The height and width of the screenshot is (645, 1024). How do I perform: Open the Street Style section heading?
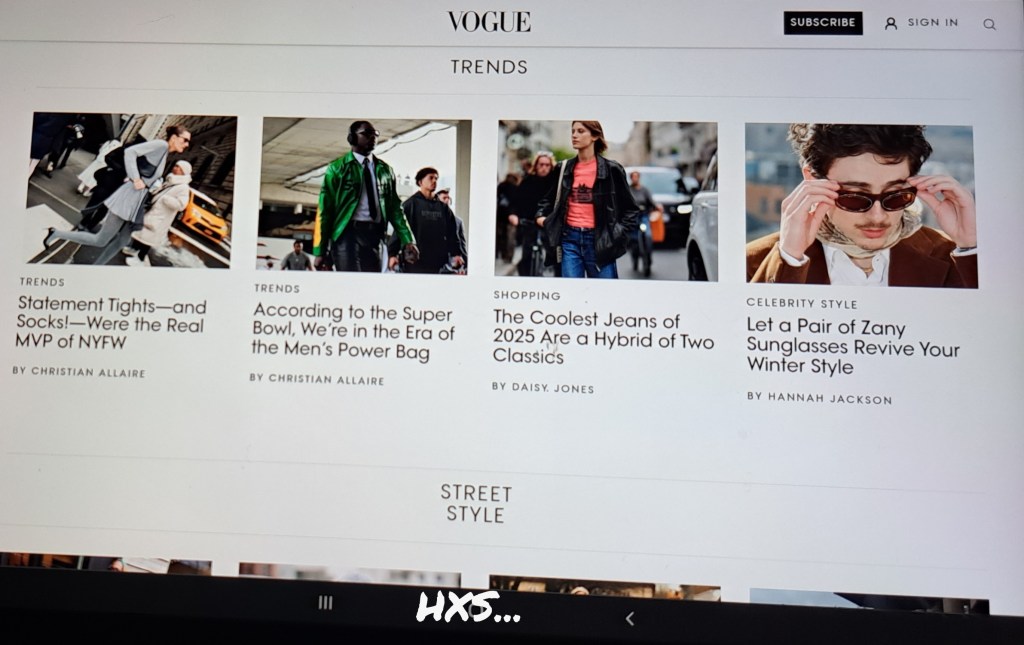pyautogui.click(x=476, y=503)
